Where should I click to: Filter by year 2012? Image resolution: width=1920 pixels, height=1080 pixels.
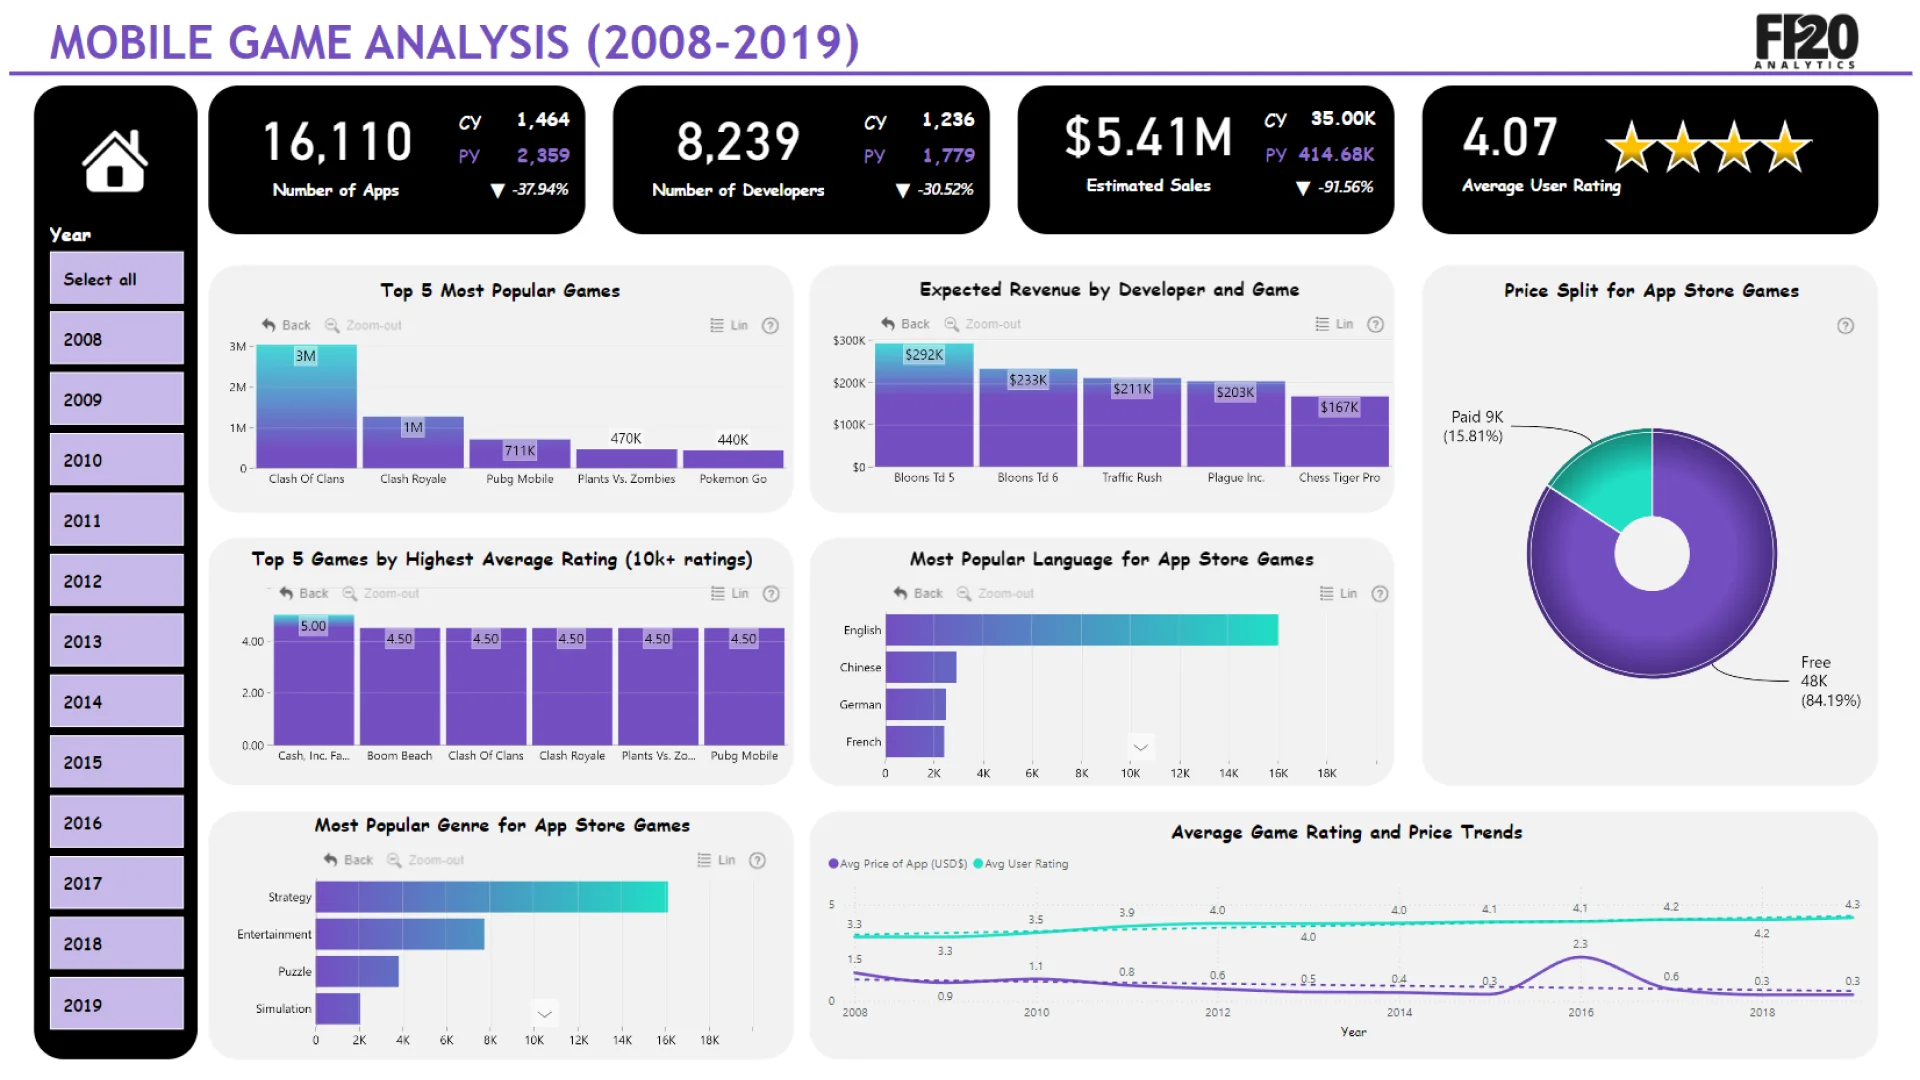pos(117,580)
